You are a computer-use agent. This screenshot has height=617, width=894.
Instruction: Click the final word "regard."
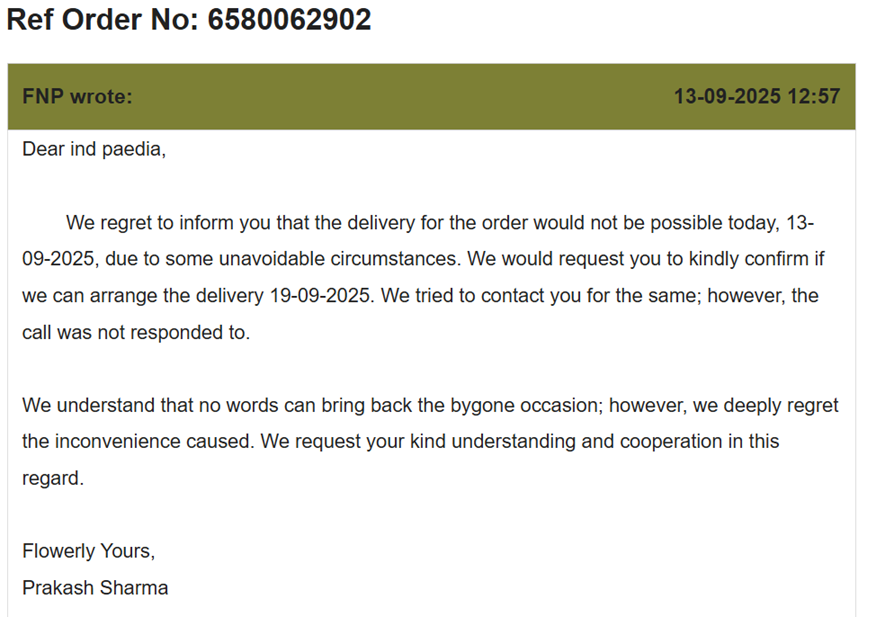pyautogui.click(x=53, y=478)
